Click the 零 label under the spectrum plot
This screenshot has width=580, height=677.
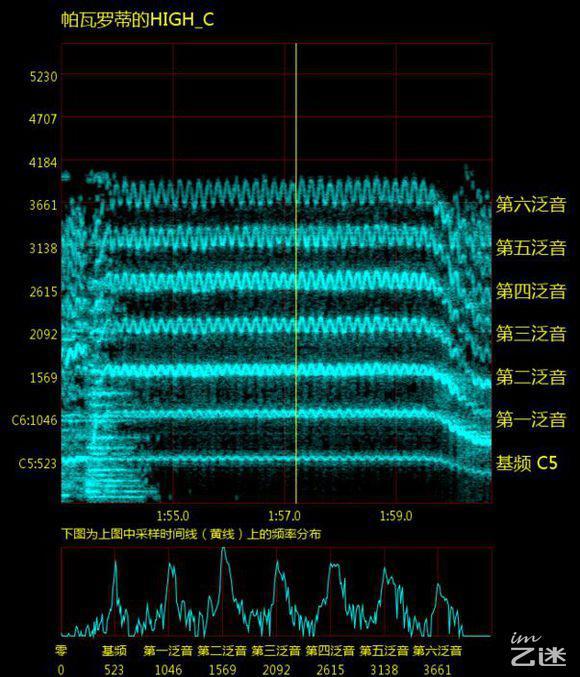(x=61, y=651)
